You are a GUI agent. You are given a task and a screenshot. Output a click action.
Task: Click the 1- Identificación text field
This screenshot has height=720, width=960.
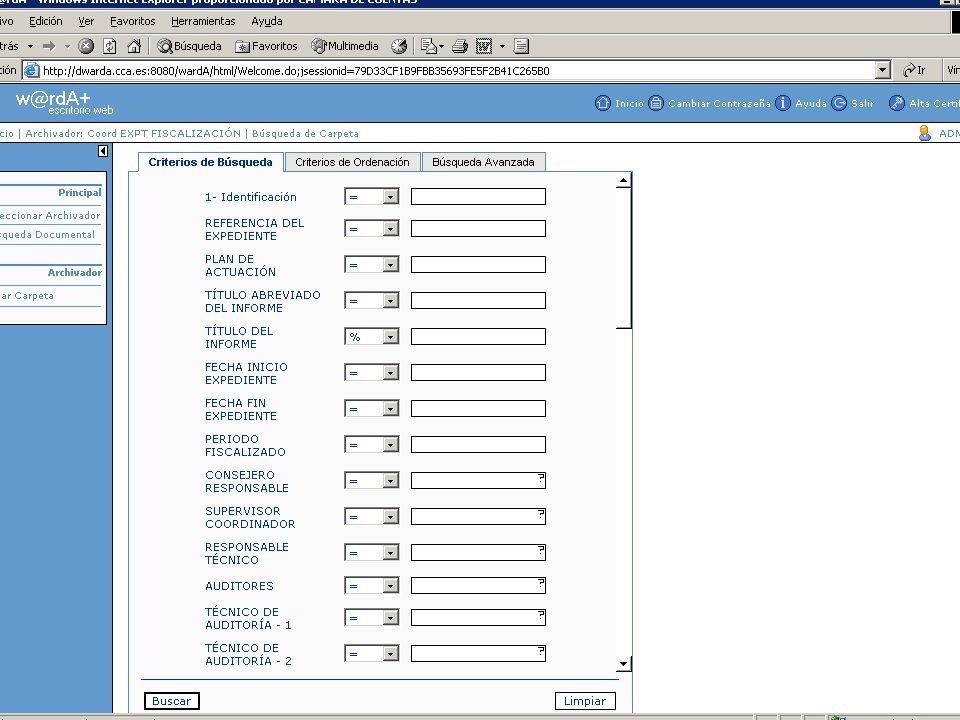[478, 197]
